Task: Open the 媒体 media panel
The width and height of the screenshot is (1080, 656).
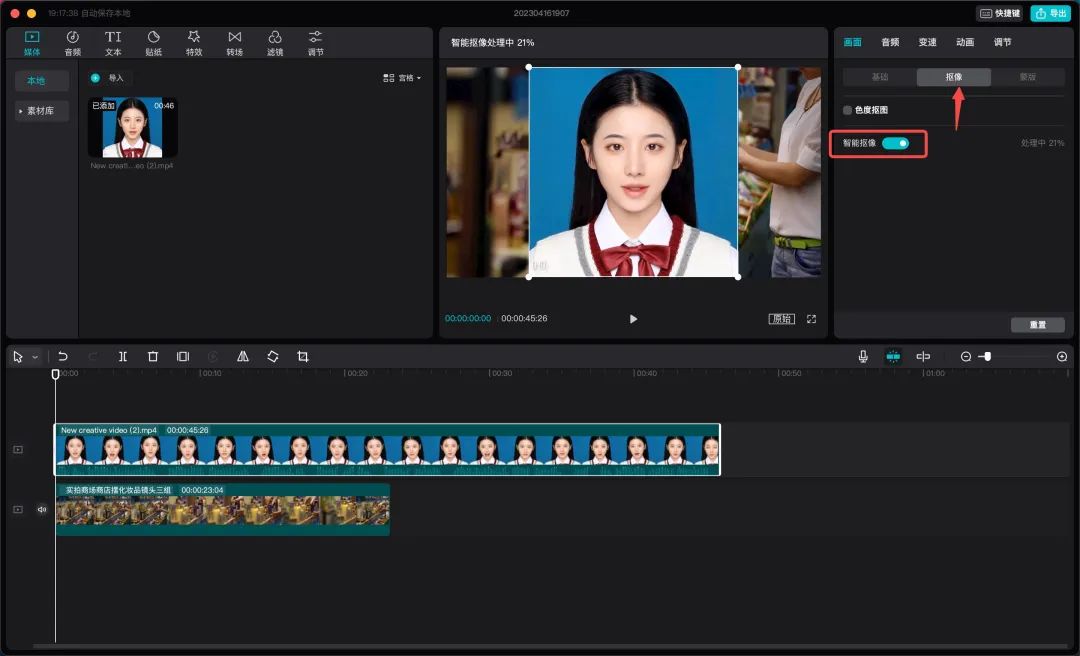Action: (32, 43)
